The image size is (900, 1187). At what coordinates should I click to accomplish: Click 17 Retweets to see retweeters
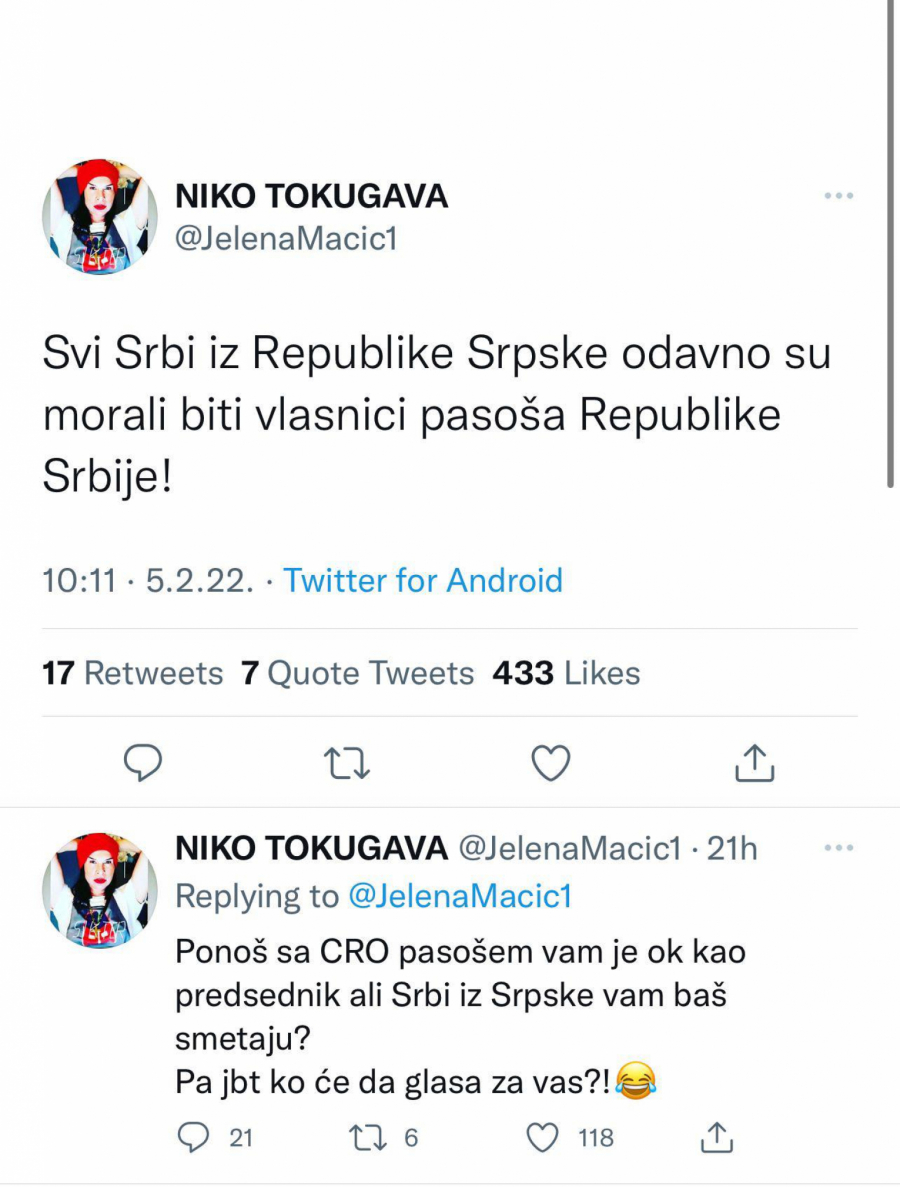coord(131,673)
